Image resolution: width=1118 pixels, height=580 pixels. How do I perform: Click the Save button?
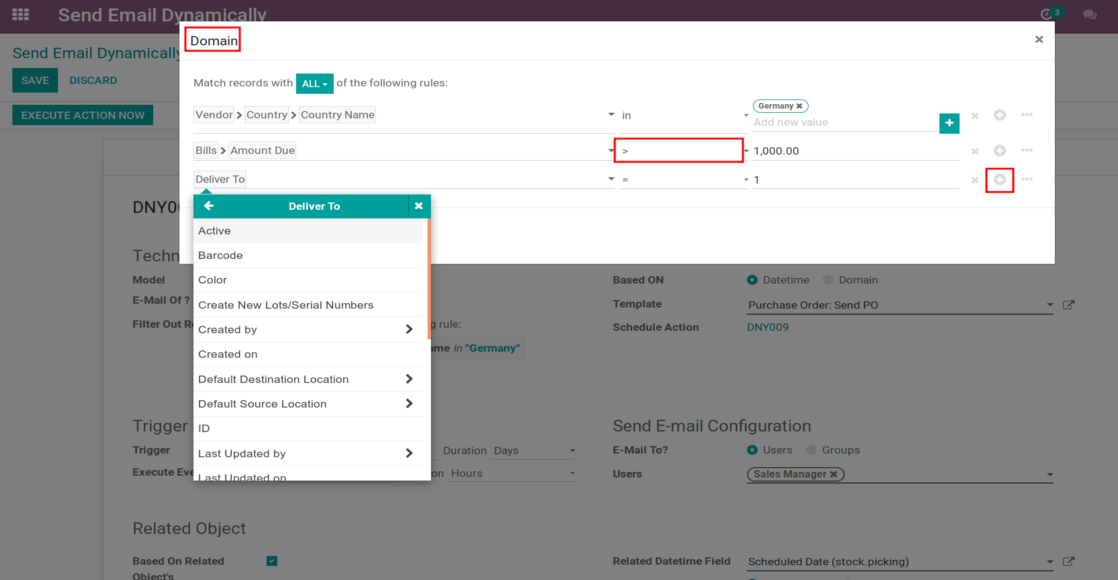[x=35, y=80]
